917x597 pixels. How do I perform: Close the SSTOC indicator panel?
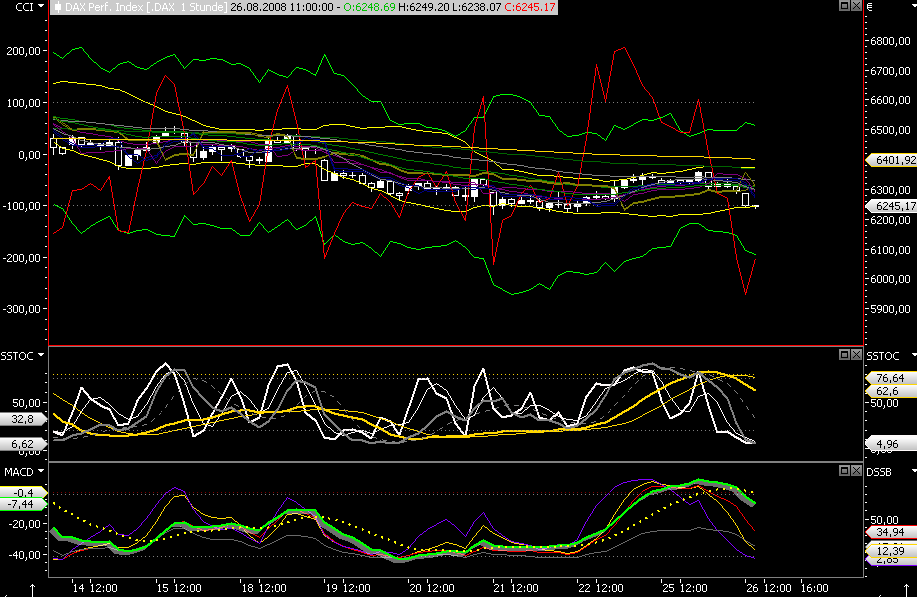(857, 355)
